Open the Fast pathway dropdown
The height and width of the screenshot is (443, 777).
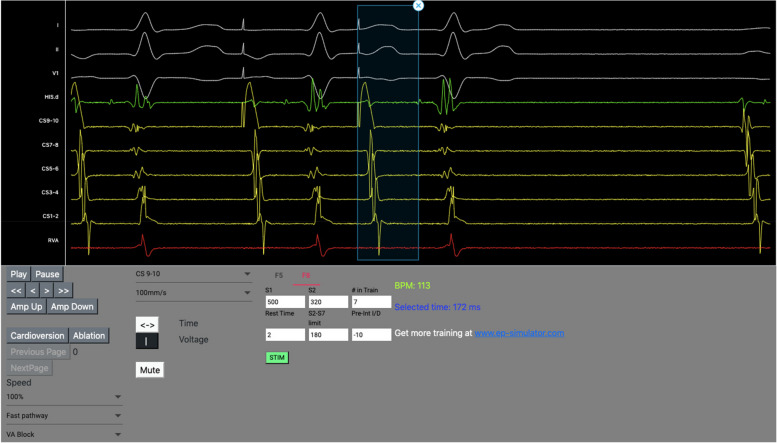(63, 416)
